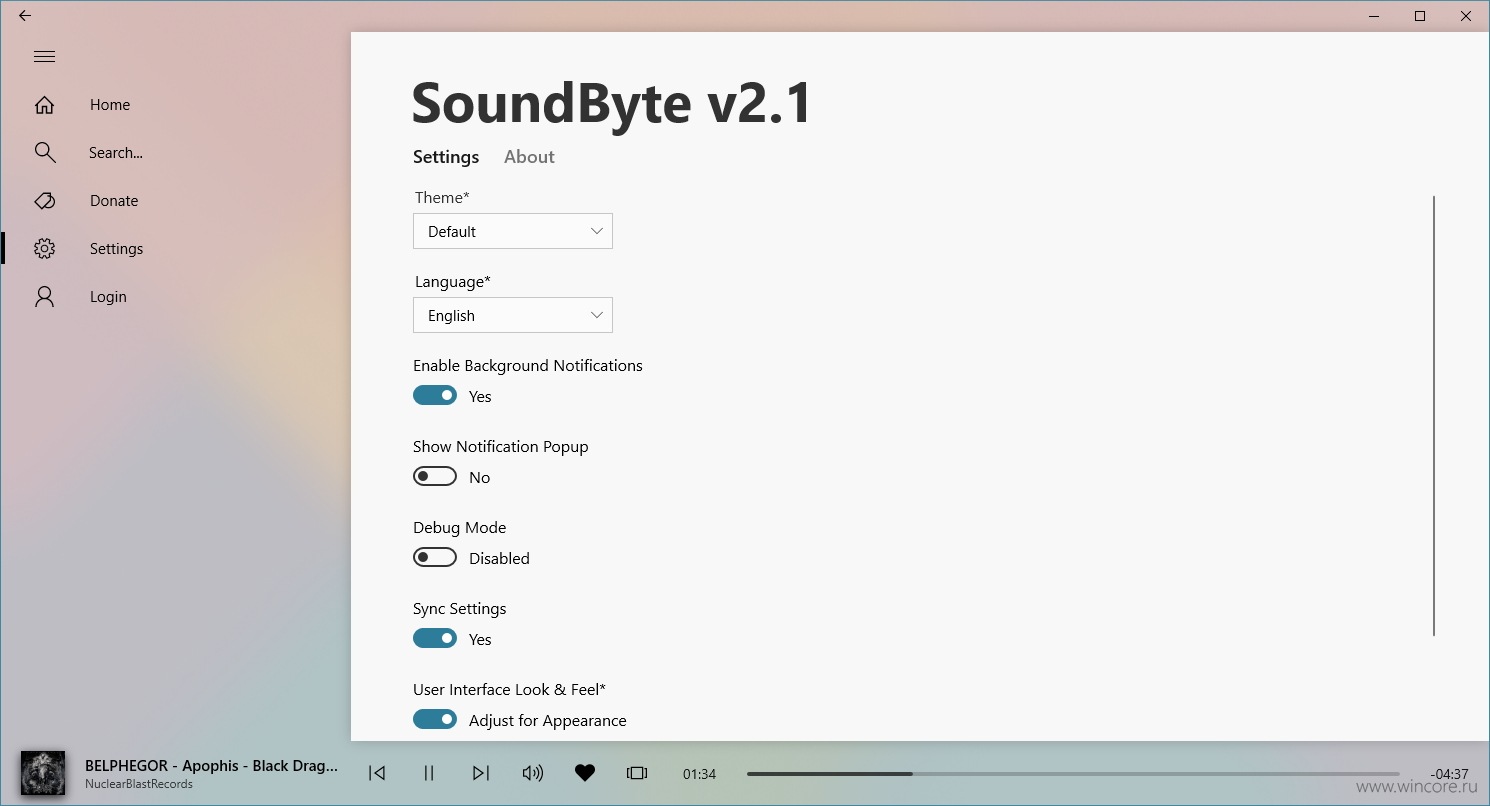This screenshot has width=1490, height=806.
Task: Click the Home house icon
Action: (44, 105)
